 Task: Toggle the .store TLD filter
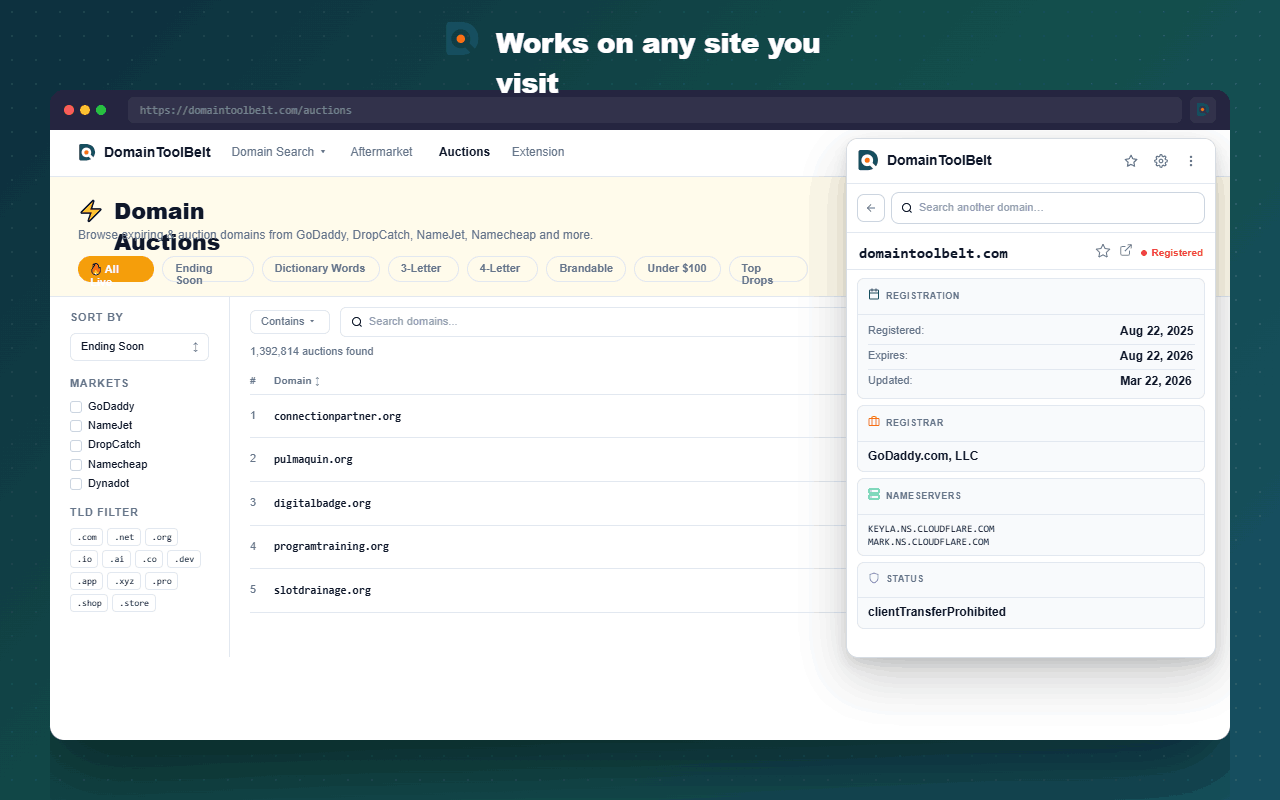pyautogui.click(x=134, y=603)
